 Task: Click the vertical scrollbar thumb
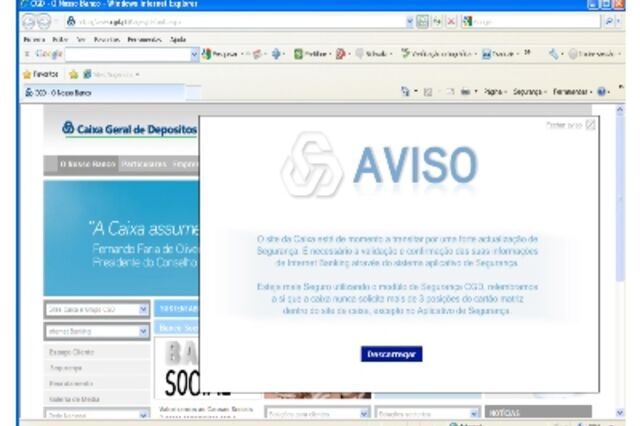pos(620,198)
